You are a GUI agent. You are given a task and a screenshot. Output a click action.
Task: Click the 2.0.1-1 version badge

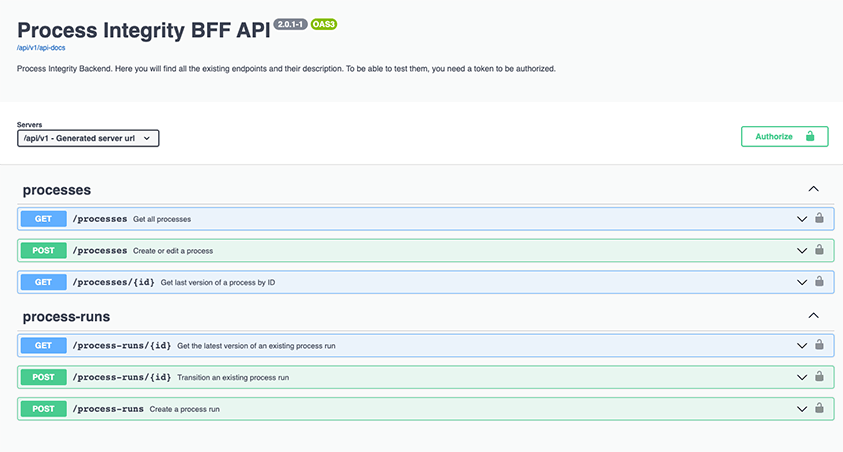(290, 24)
